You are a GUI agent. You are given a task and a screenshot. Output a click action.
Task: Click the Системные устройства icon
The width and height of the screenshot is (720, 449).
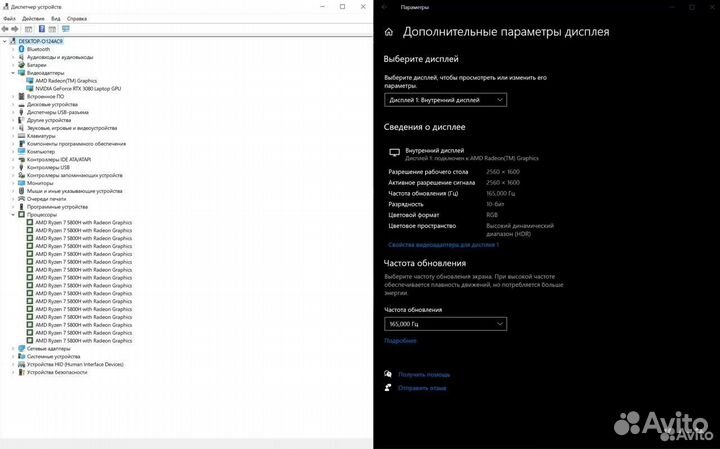(21, 356)
